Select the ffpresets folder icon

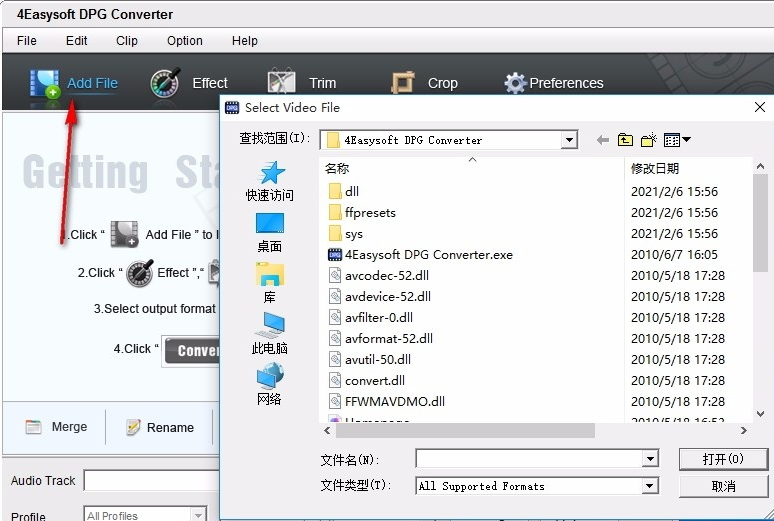coord(335,213)
